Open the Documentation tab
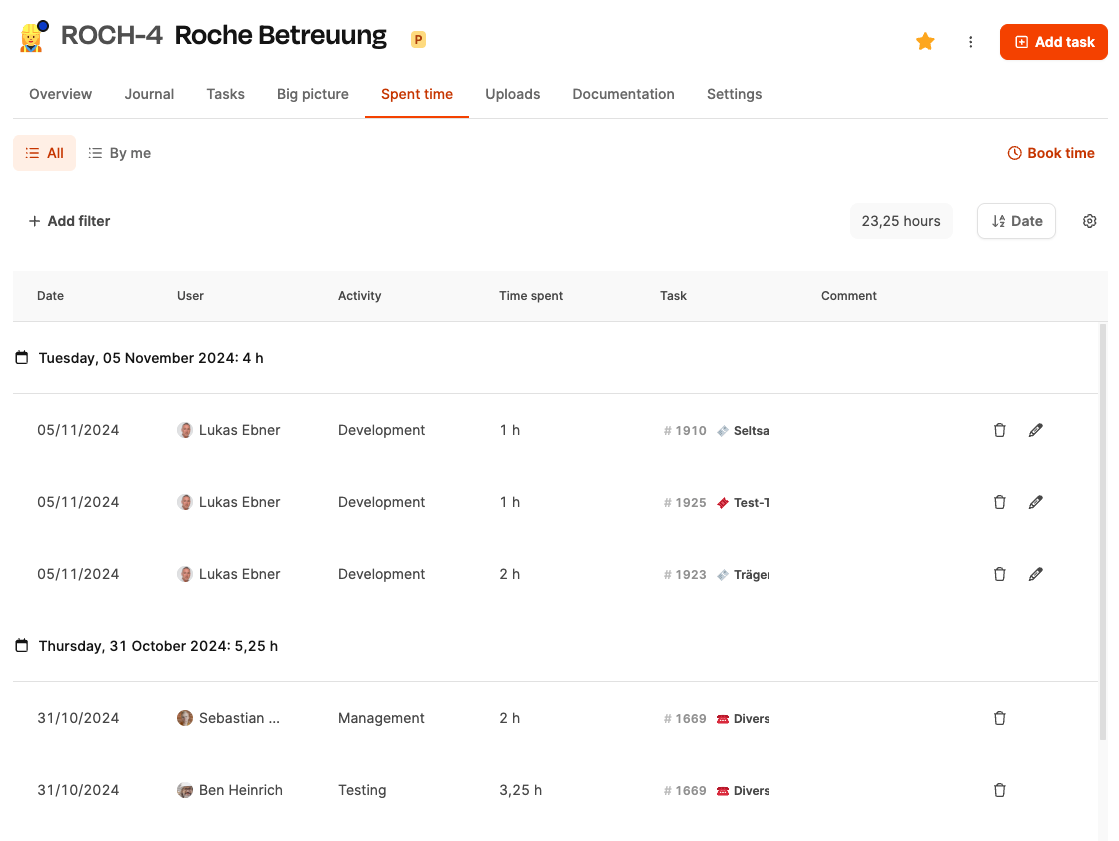 (623, 94)
